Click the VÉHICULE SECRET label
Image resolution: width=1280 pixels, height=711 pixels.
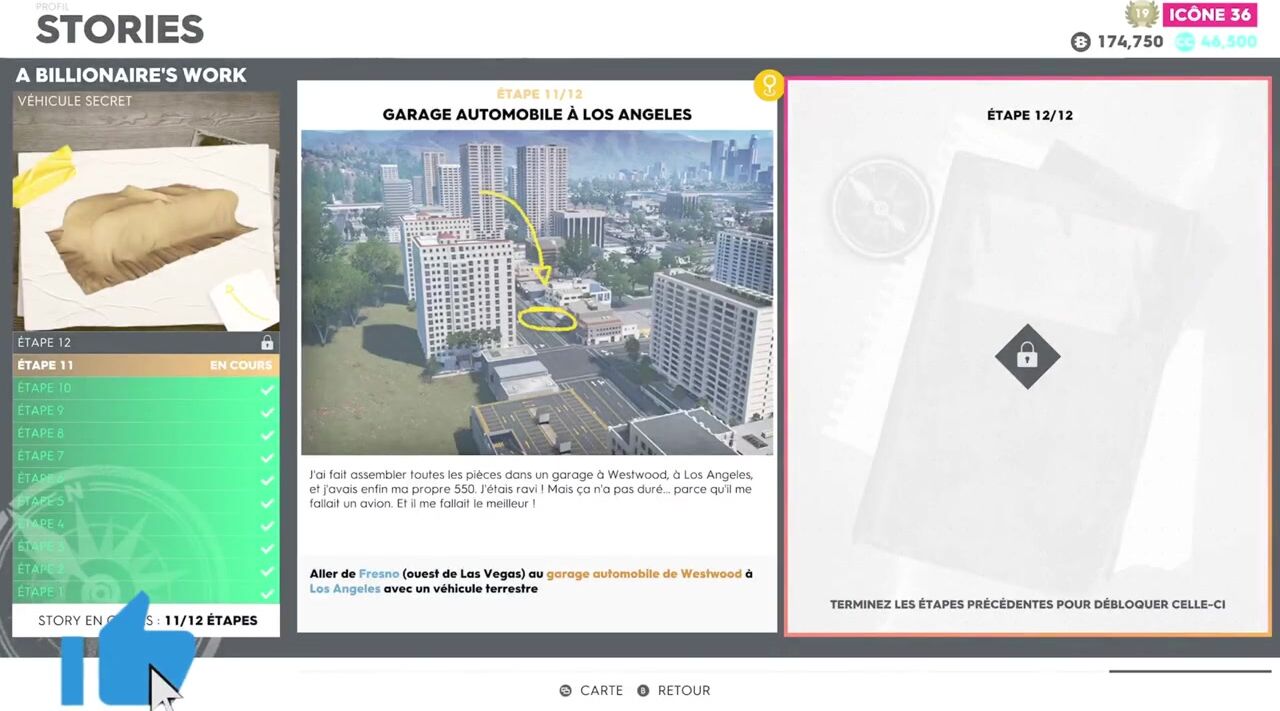click(x=75, y=101)
